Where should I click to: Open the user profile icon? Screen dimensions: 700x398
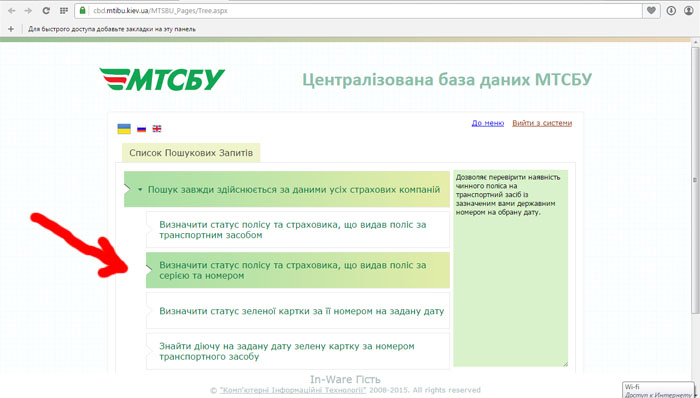(688, 11)
